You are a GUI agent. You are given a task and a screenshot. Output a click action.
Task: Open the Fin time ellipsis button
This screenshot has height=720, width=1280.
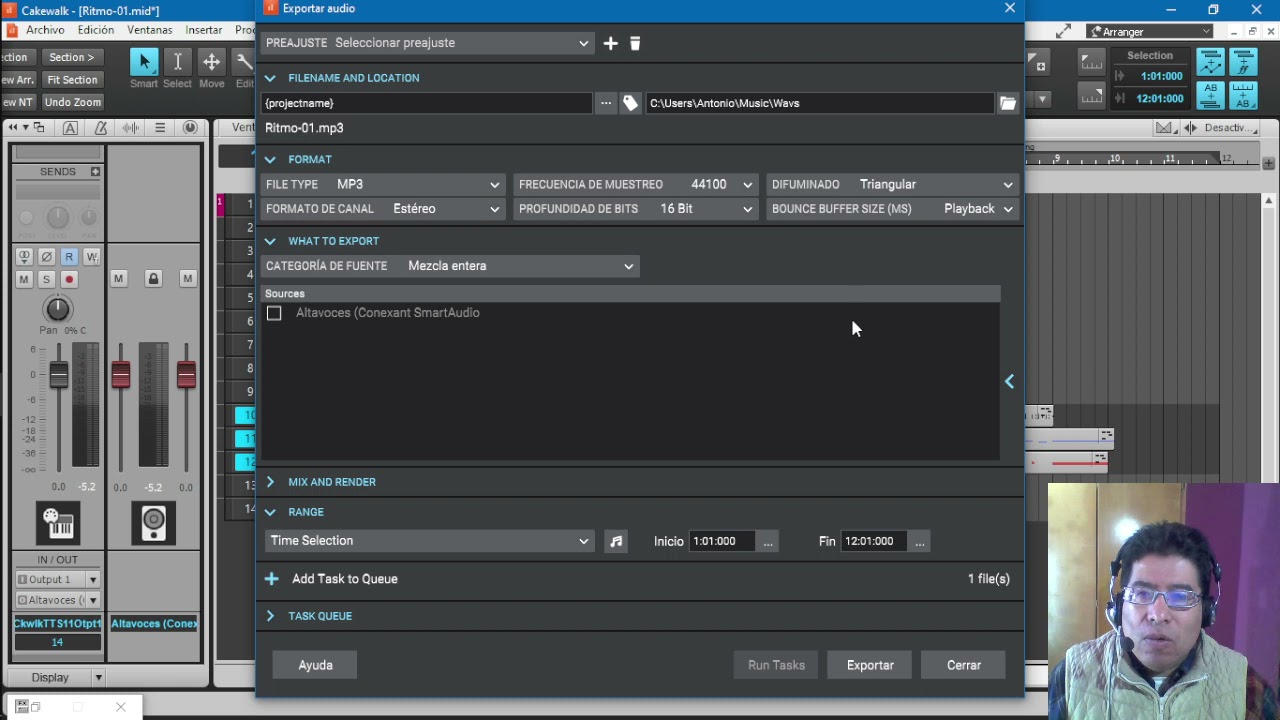[920, 541]
